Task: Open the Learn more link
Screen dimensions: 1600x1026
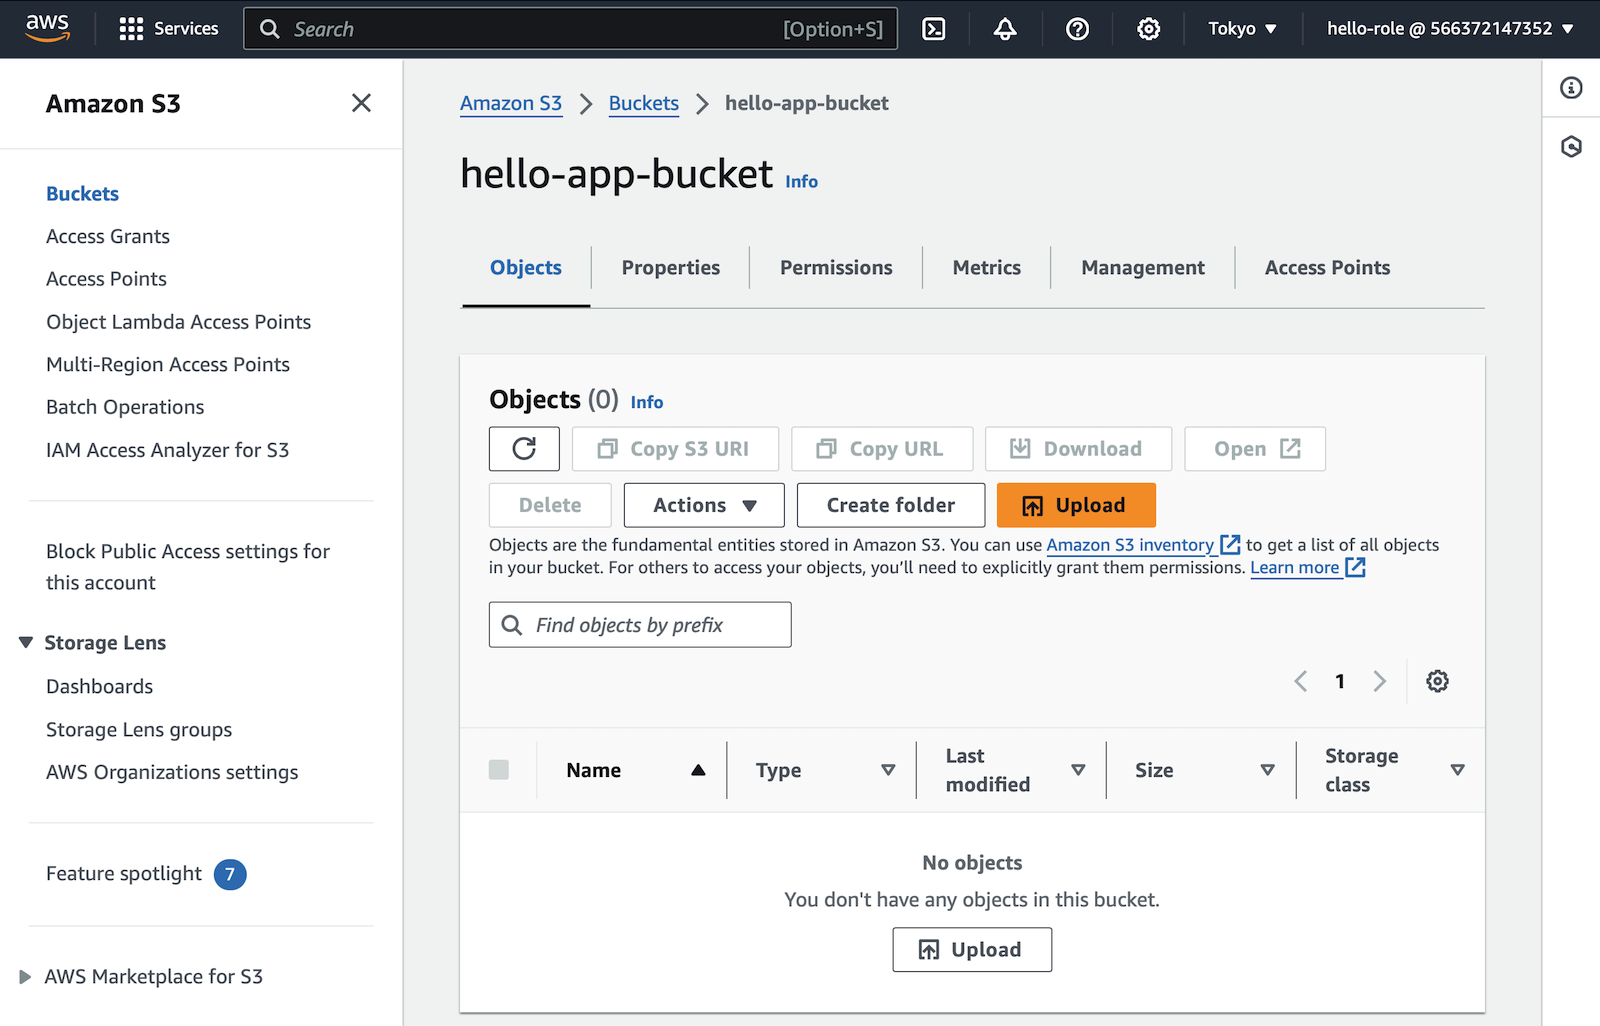Action: click(x=1294, y=568)
